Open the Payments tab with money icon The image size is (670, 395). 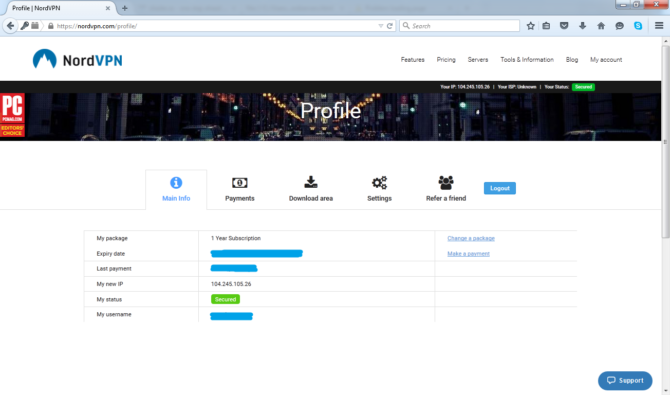(240, 189)
